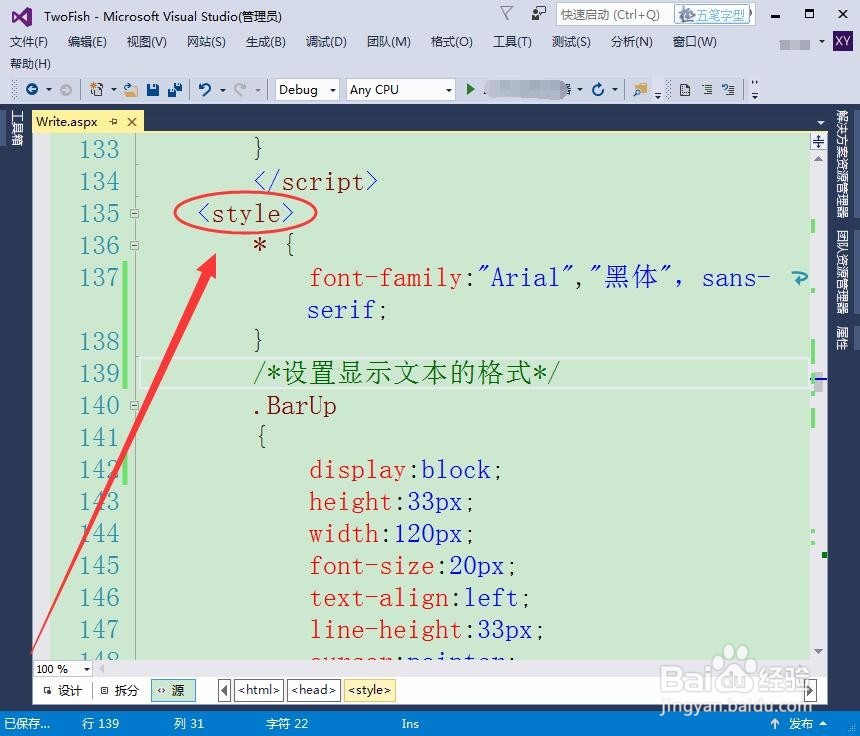Screen dimensions: 860x736
Task: Open the feedback icon in title bar
Action: tap(539, 13)
